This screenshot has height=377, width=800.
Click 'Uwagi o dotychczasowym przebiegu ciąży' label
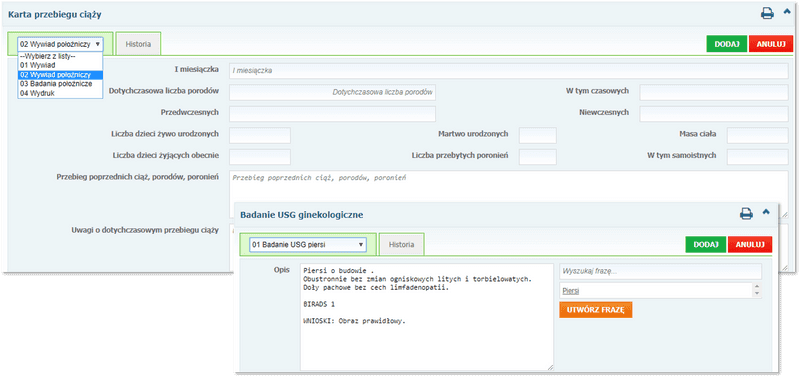(x=145, y=230)
